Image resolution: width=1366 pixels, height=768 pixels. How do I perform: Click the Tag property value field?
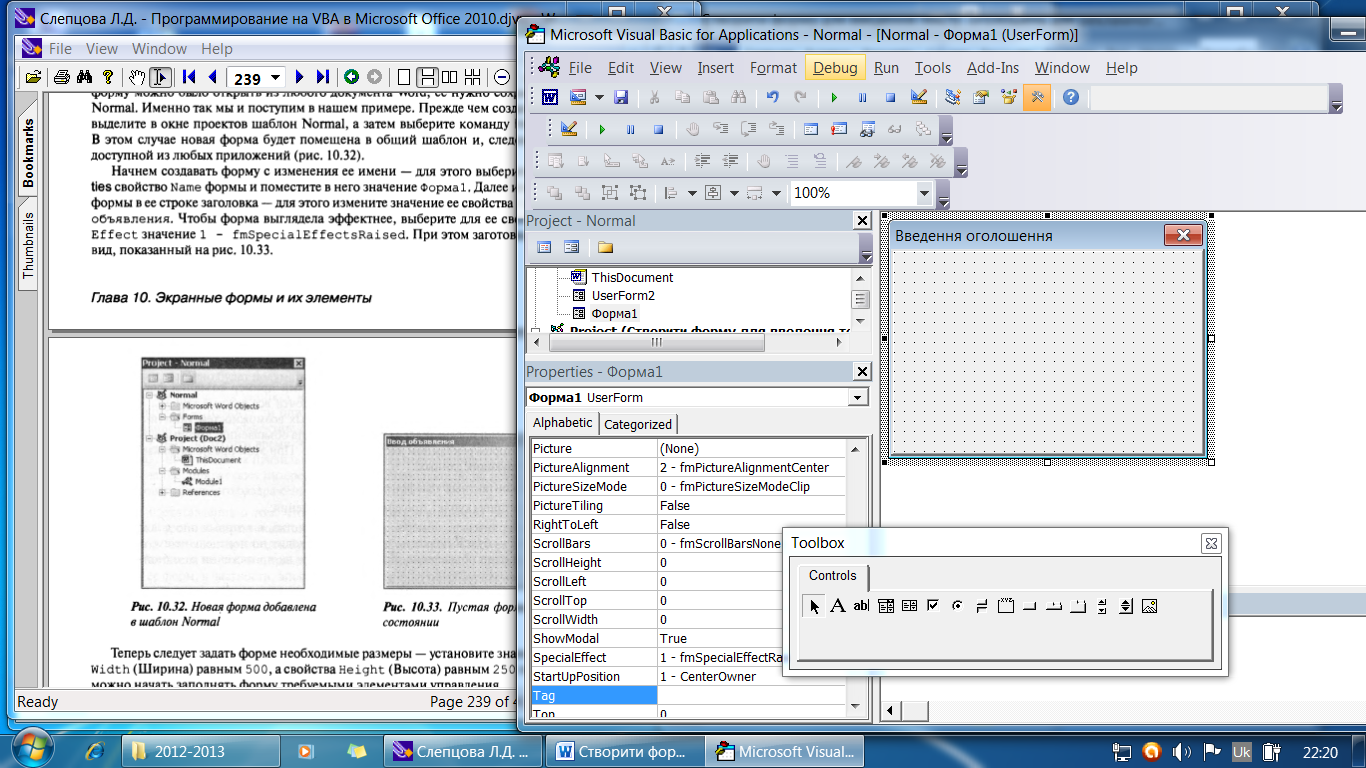pos(751,695)
